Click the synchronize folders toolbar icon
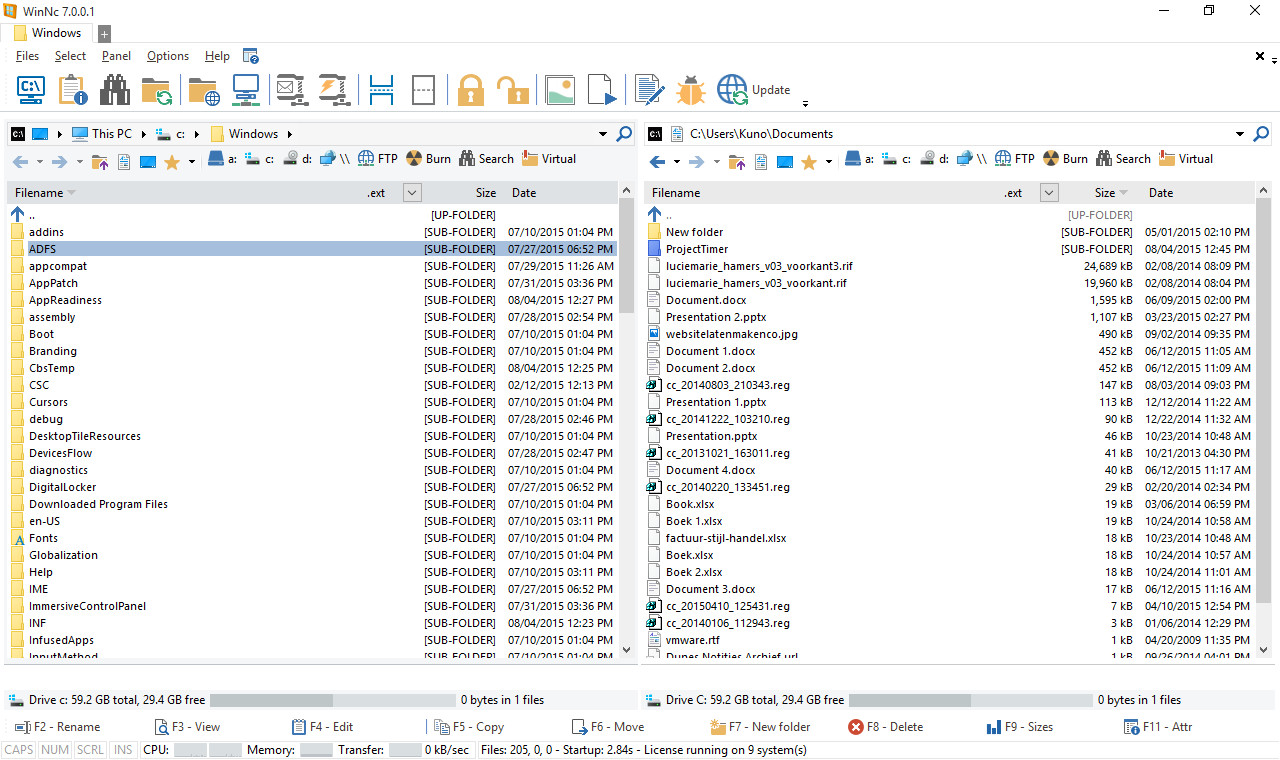Screen dimensions: 1280x760 click(x=157, y=90)
